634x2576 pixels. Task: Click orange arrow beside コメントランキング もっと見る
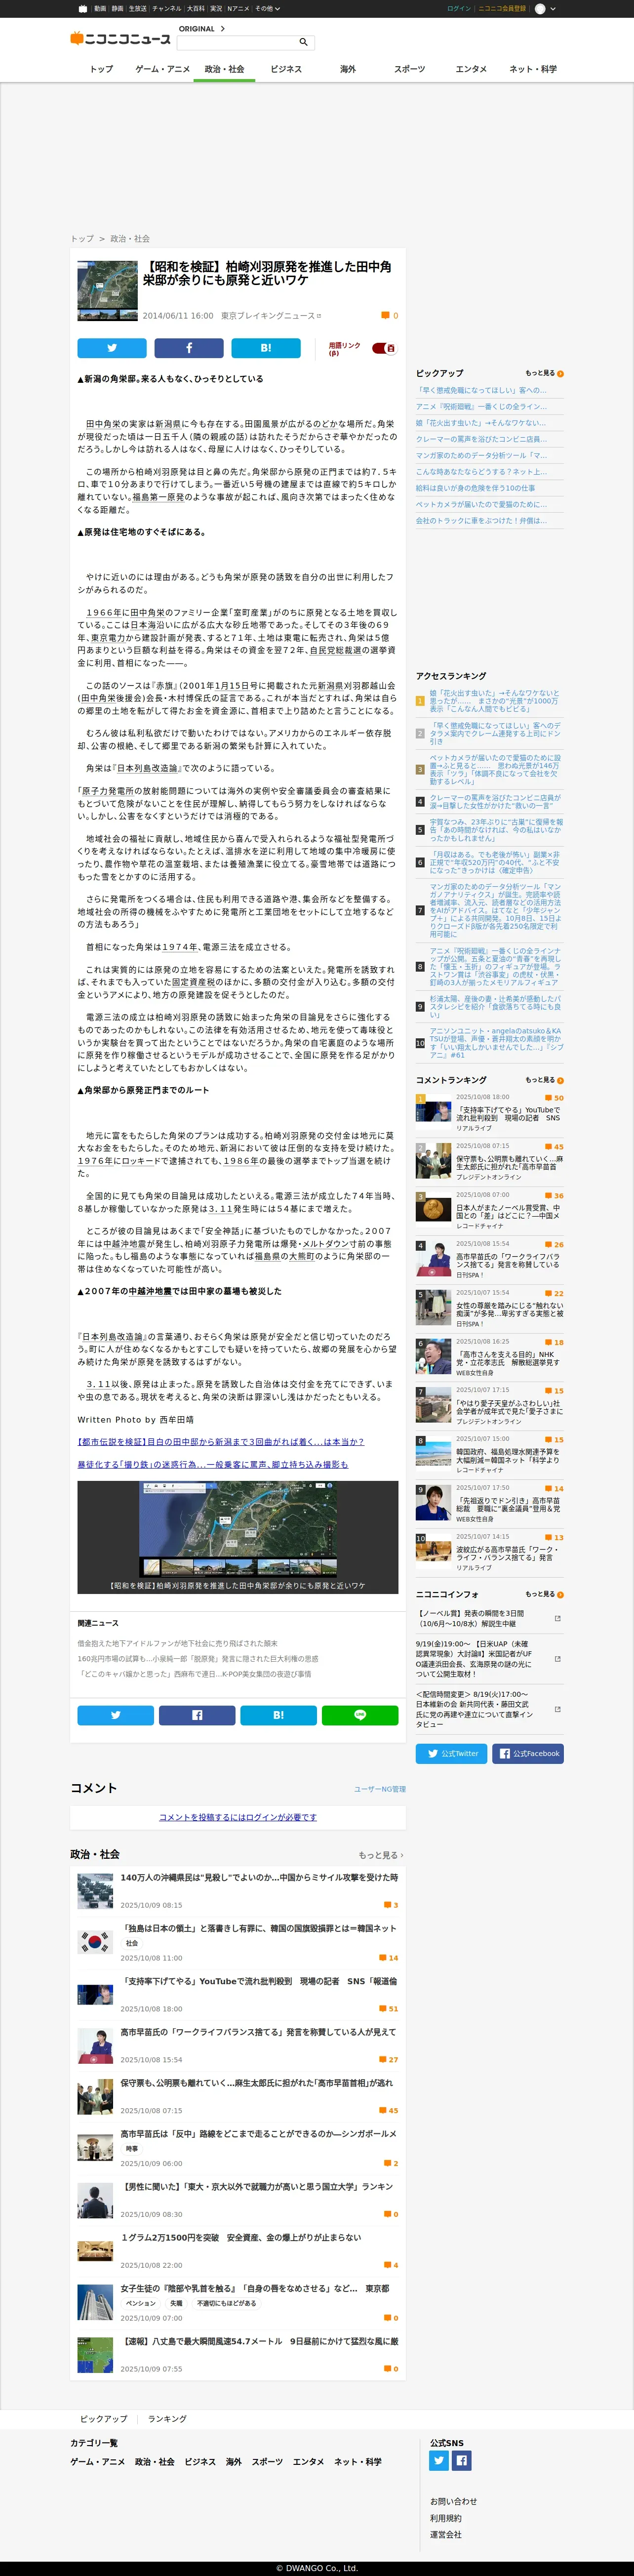560,1081
